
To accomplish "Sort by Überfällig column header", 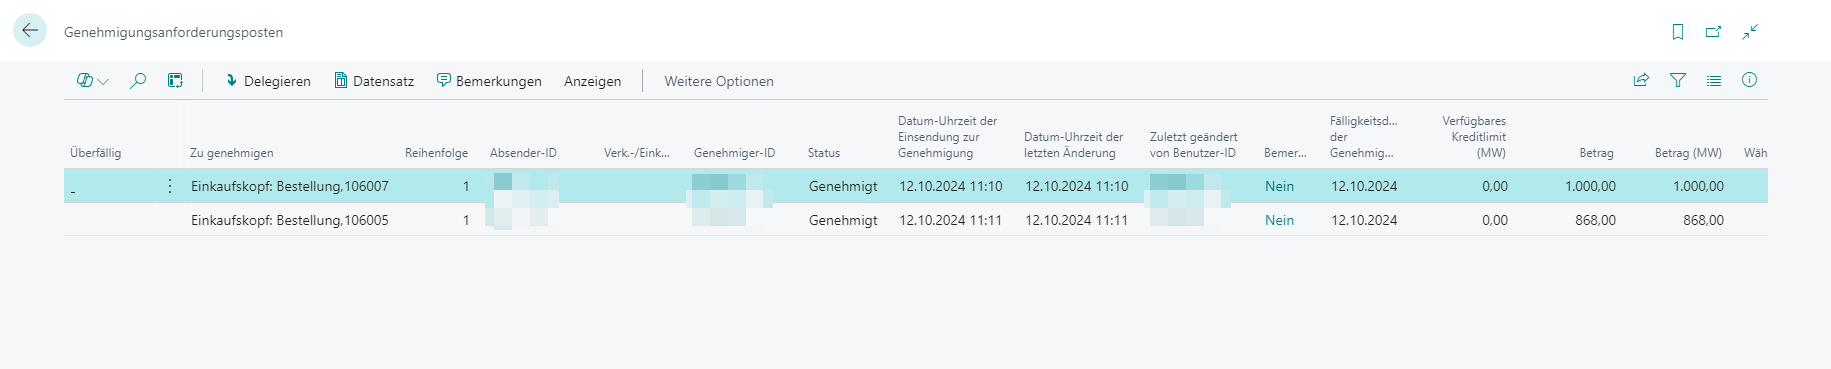I will click(96, 153).
